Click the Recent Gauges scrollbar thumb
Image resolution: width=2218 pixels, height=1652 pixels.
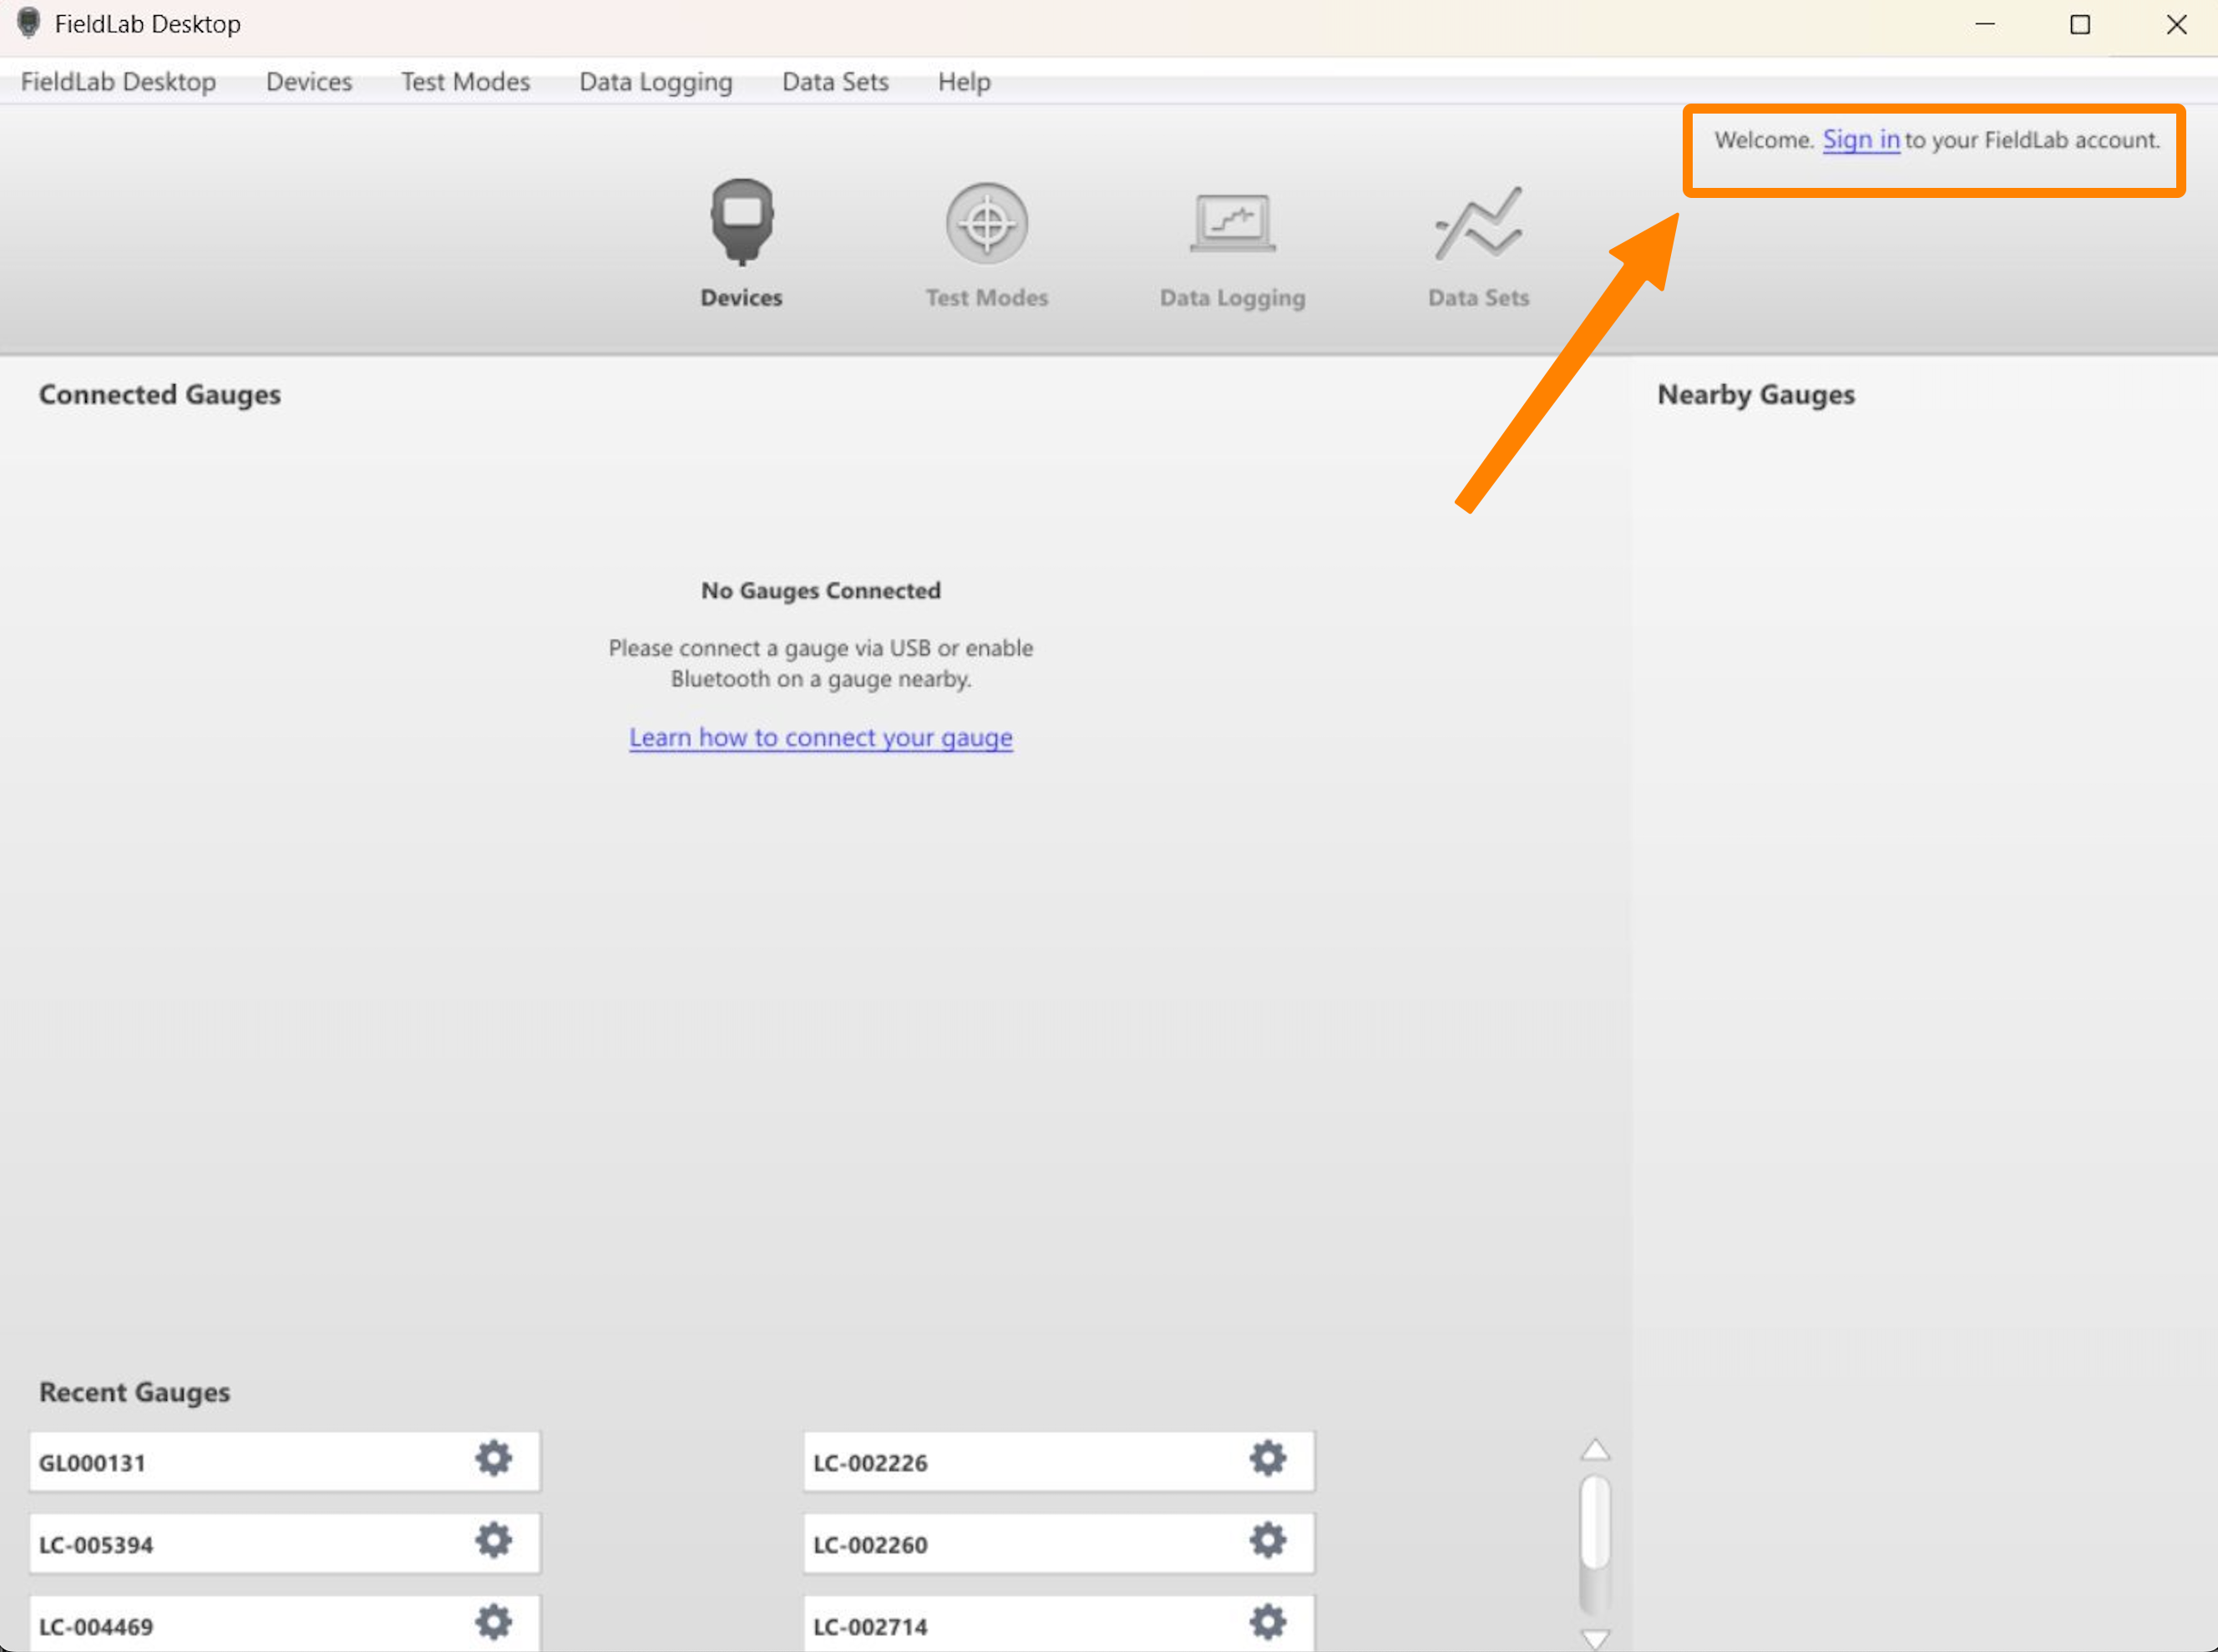coord(1595,1520)
